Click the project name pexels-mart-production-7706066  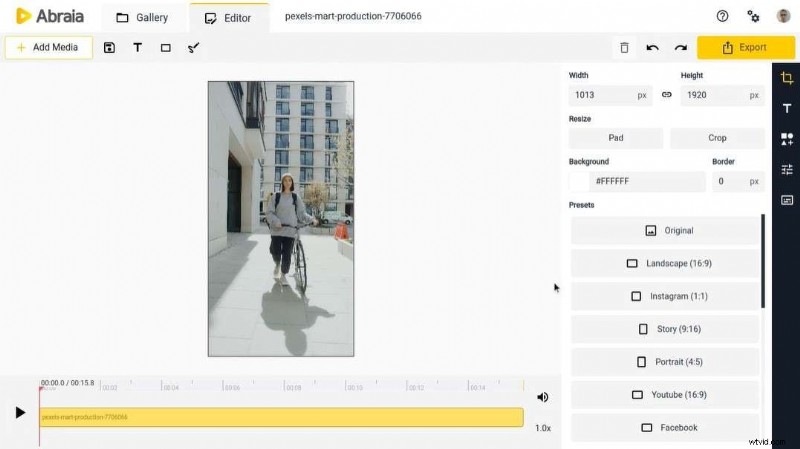353,16
